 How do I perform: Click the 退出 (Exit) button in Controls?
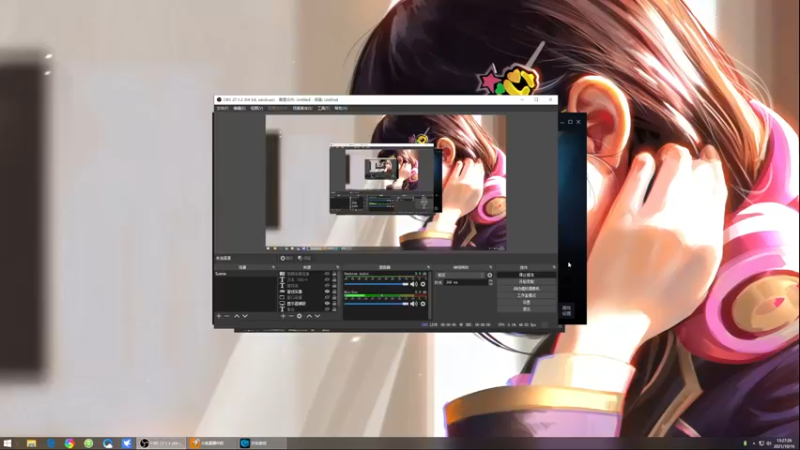(x=527, y=309)
